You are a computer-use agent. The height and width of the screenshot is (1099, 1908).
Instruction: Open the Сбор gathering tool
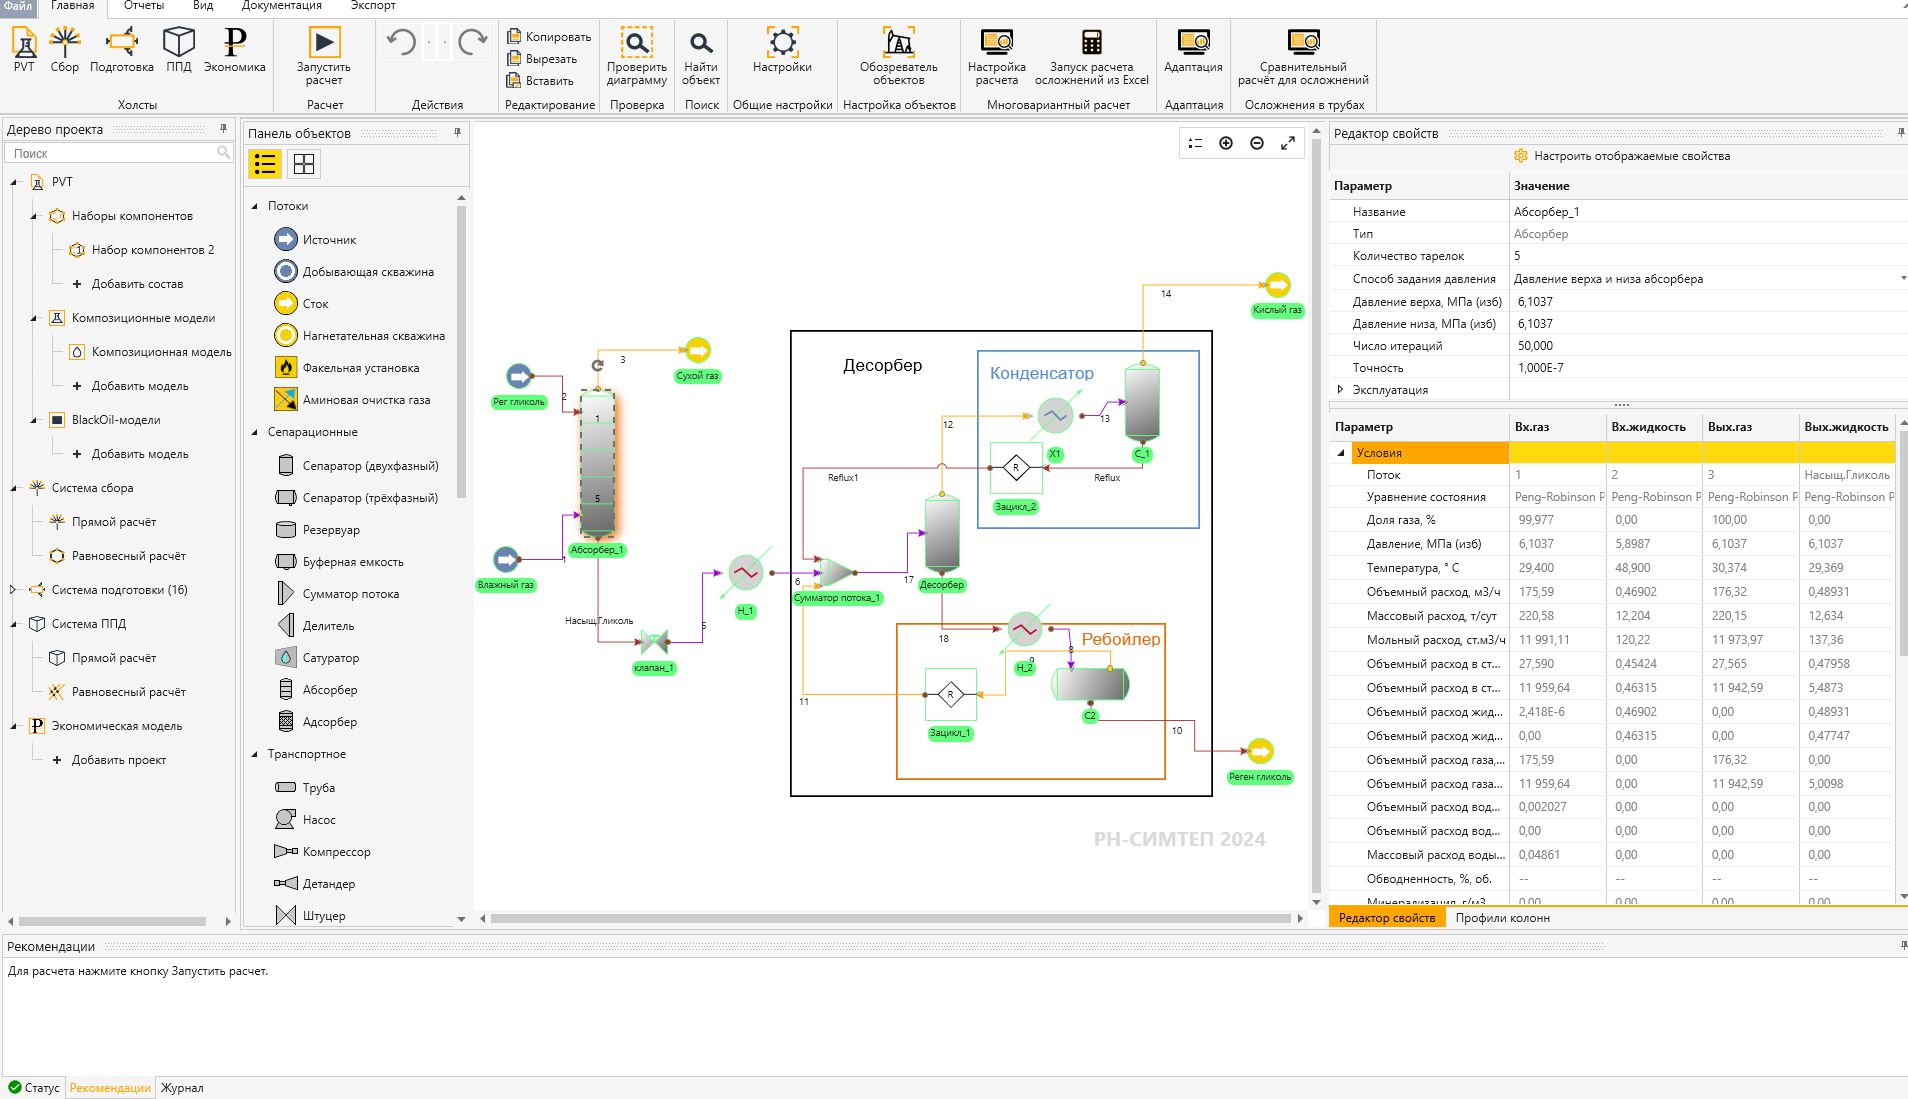(x=65, y=50)
